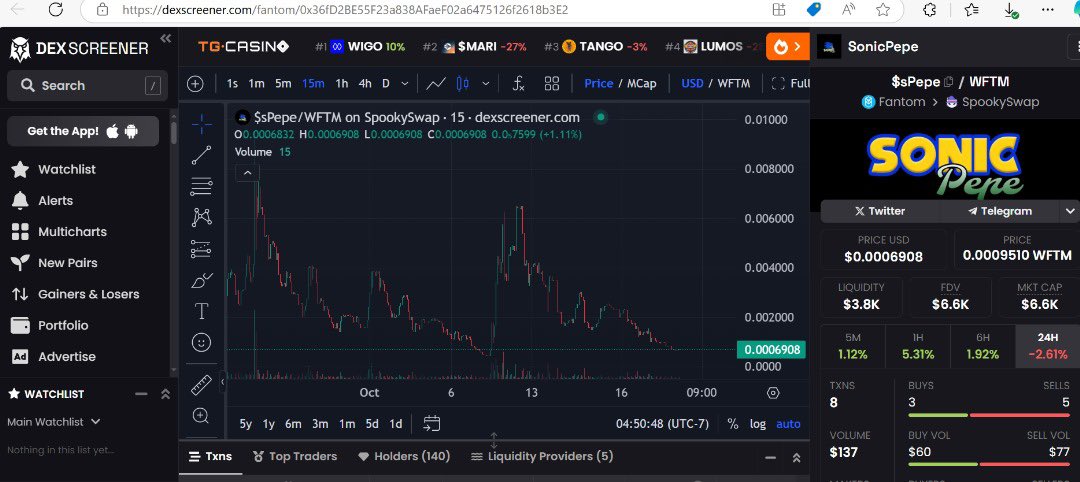Image resolution: width=1080 pixels, height=482 pixels.
Task: Open the Liquidity Providers (5) tab
Action: point(541,456)
